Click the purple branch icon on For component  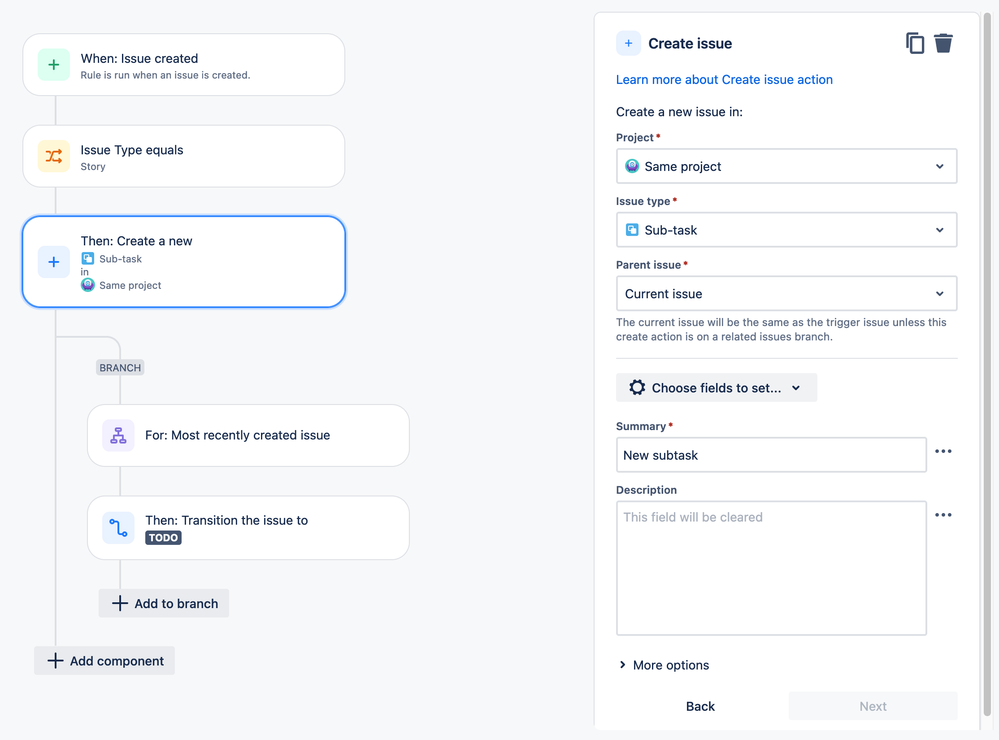pyautogui.click(x=118, y=435)
